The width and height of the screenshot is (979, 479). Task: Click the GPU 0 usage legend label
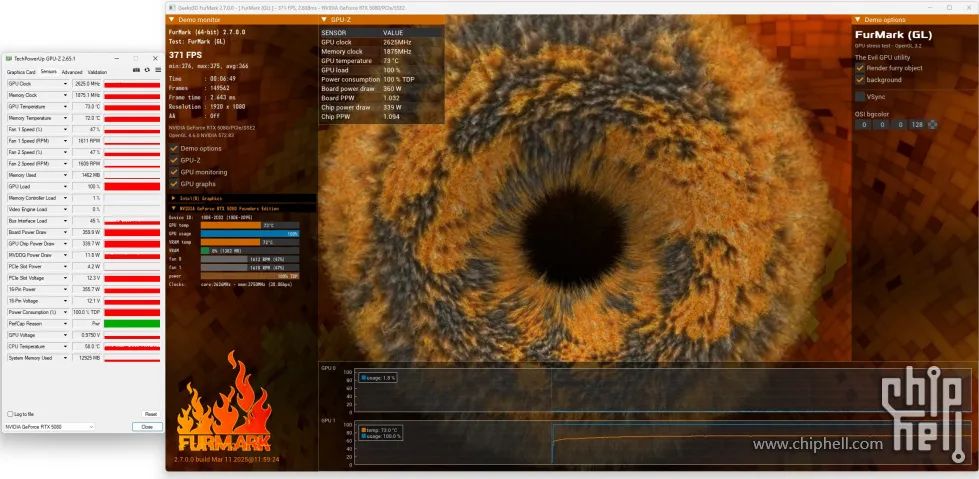(x=377, y=378)
